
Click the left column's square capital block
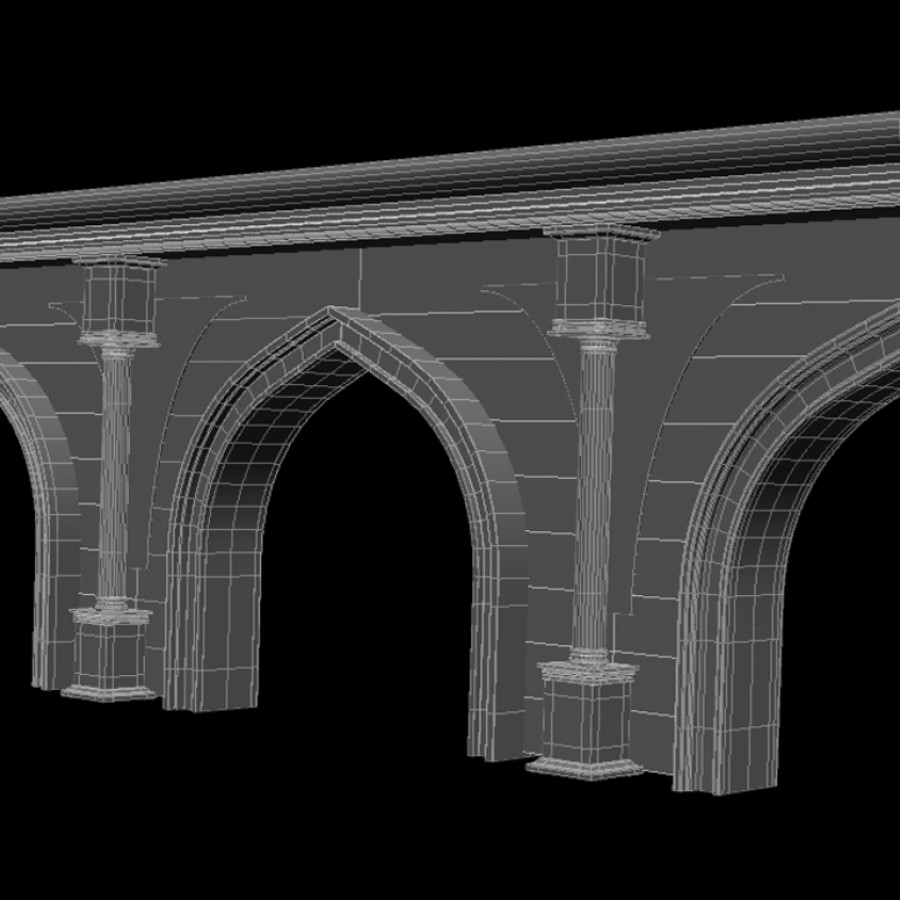pos(118,297)
